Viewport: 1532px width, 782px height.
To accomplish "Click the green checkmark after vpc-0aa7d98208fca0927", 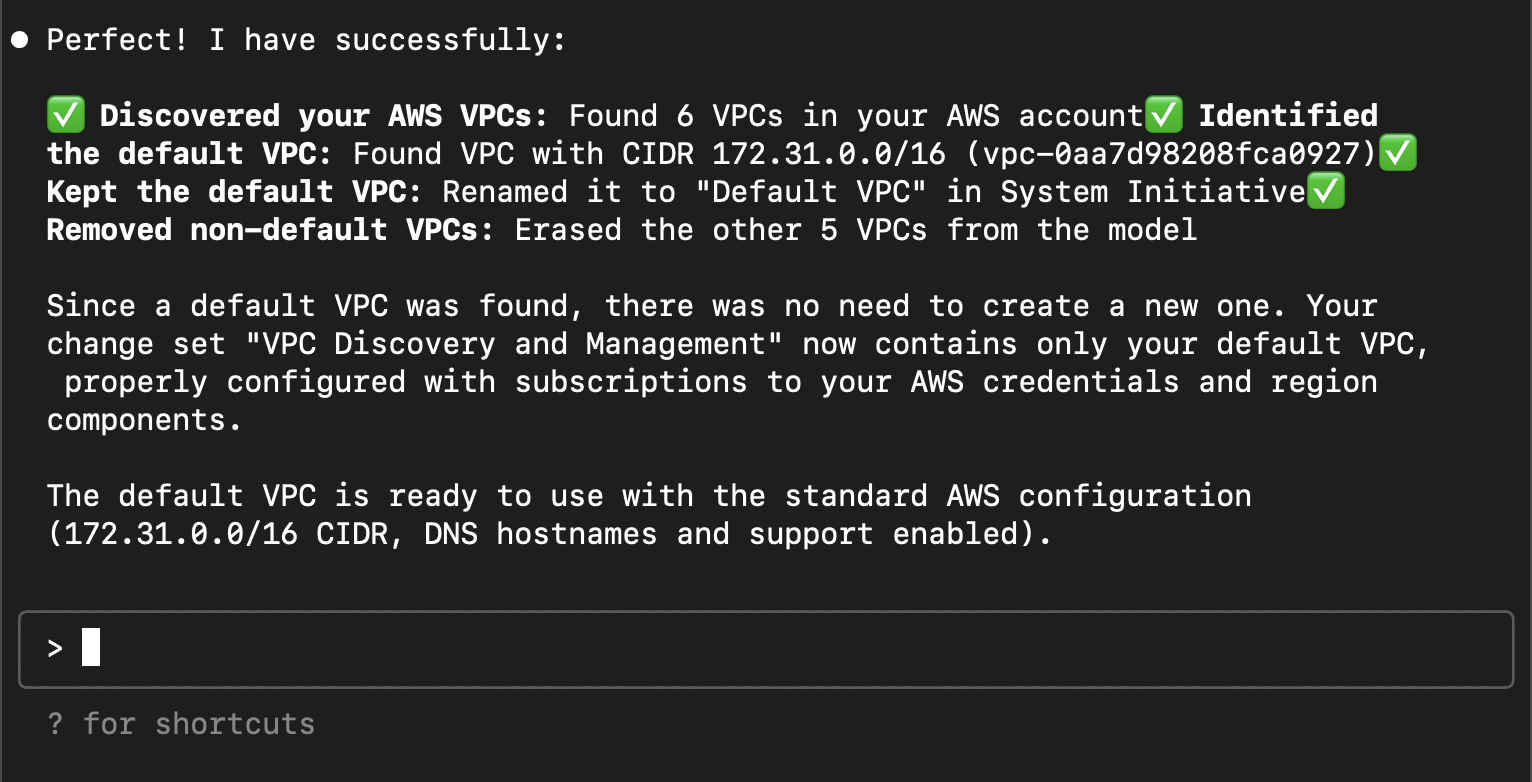I will click(1397, 154).
